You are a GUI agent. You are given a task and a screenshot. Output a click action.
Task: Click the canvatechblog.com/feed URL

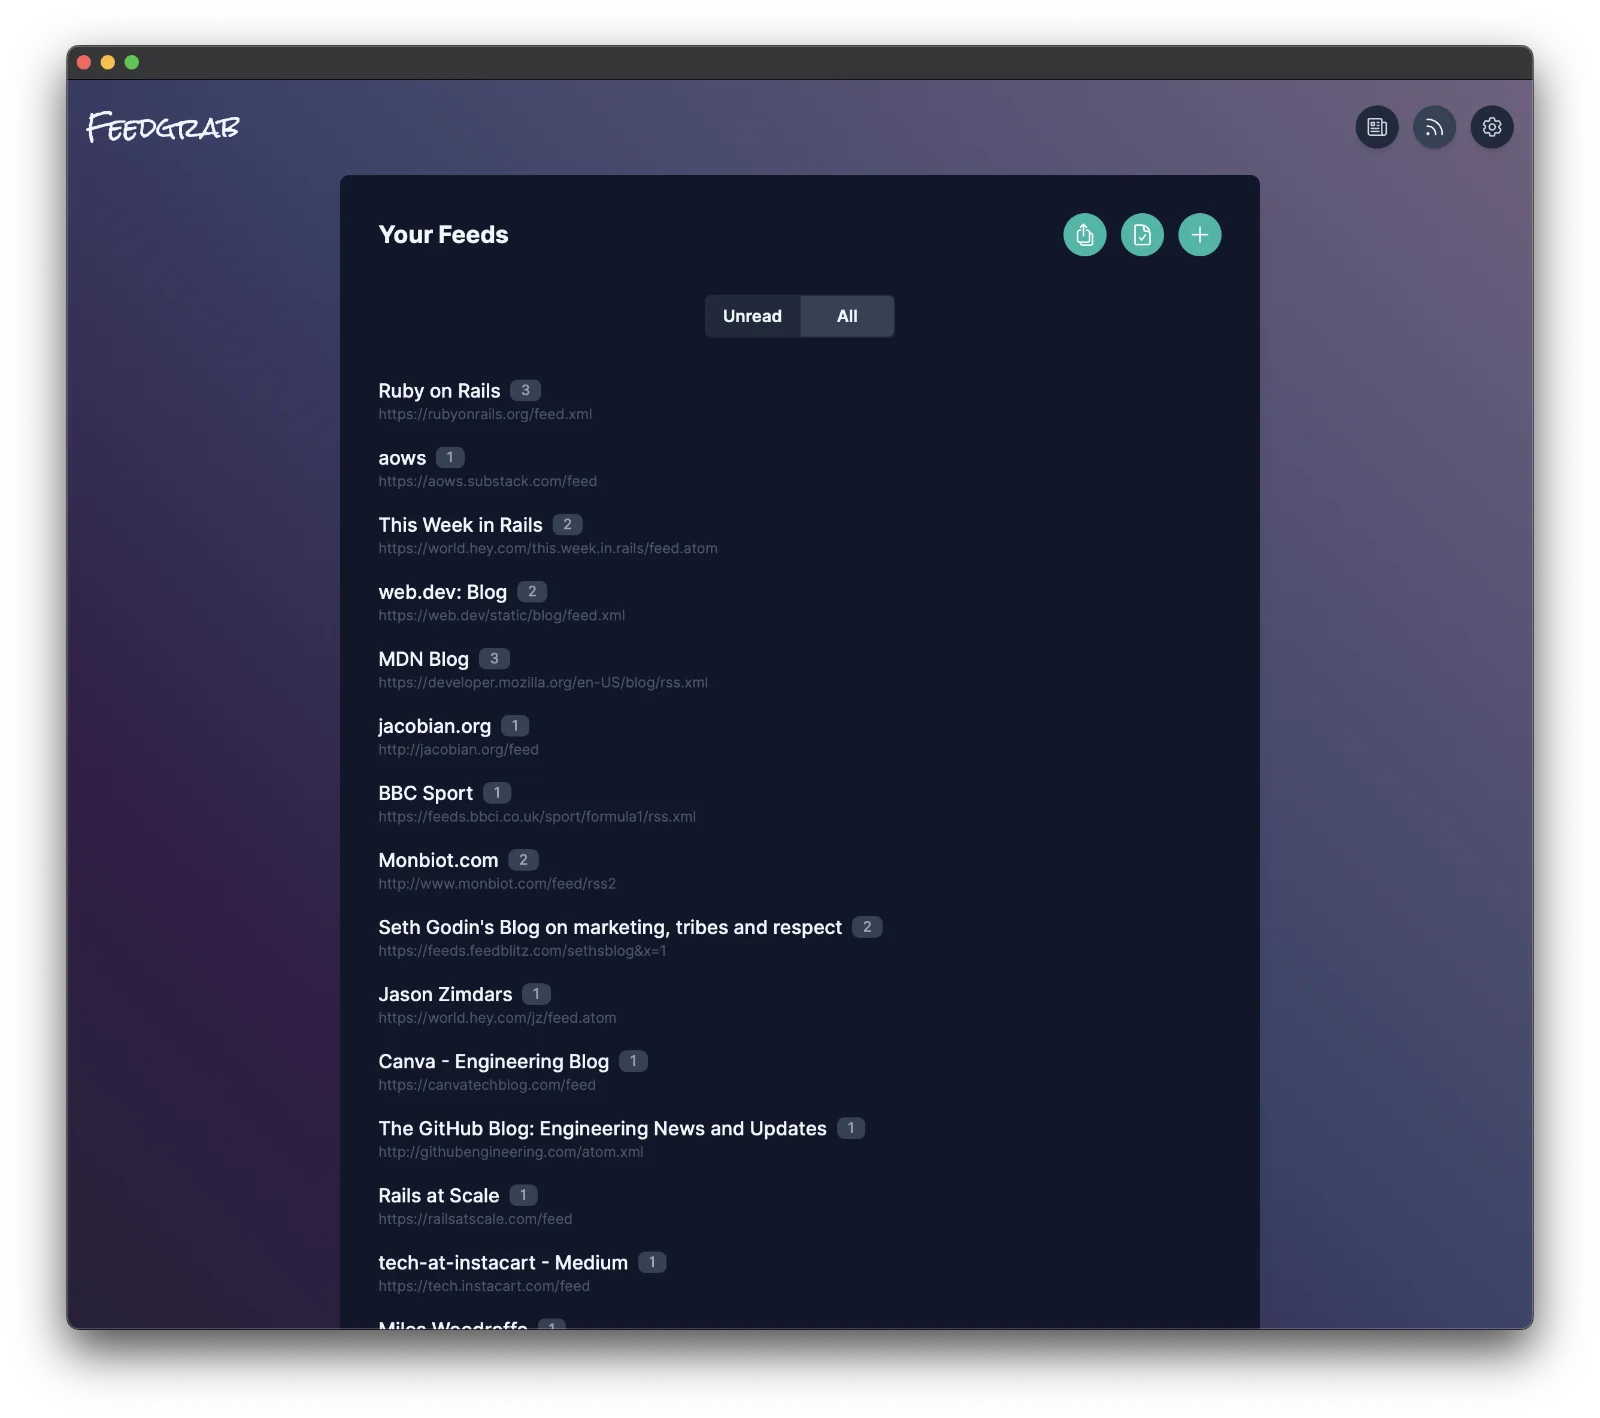487,1084
